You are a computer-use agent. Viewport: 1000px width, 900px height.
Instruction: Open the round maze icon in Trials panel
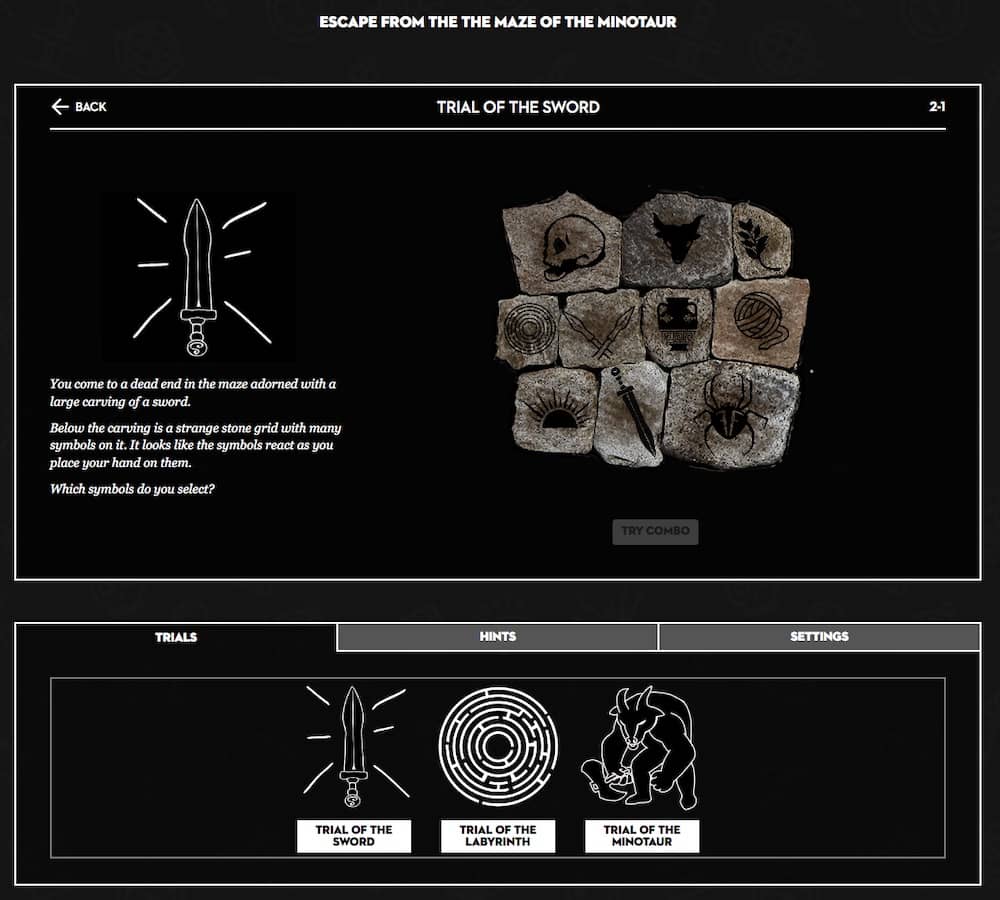pyautogui.click(x=498, y=747)
